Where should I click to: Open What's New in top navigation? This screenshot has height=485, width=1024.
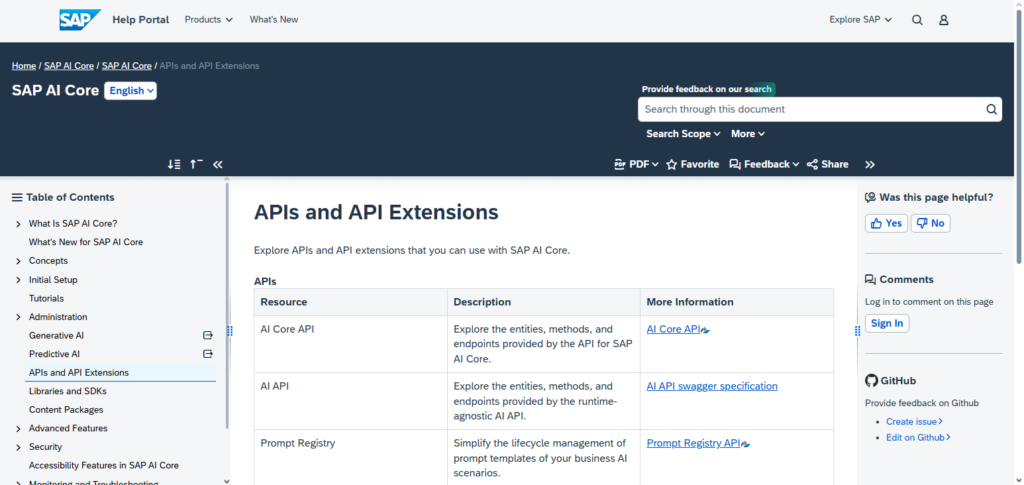tap(274, 20)
